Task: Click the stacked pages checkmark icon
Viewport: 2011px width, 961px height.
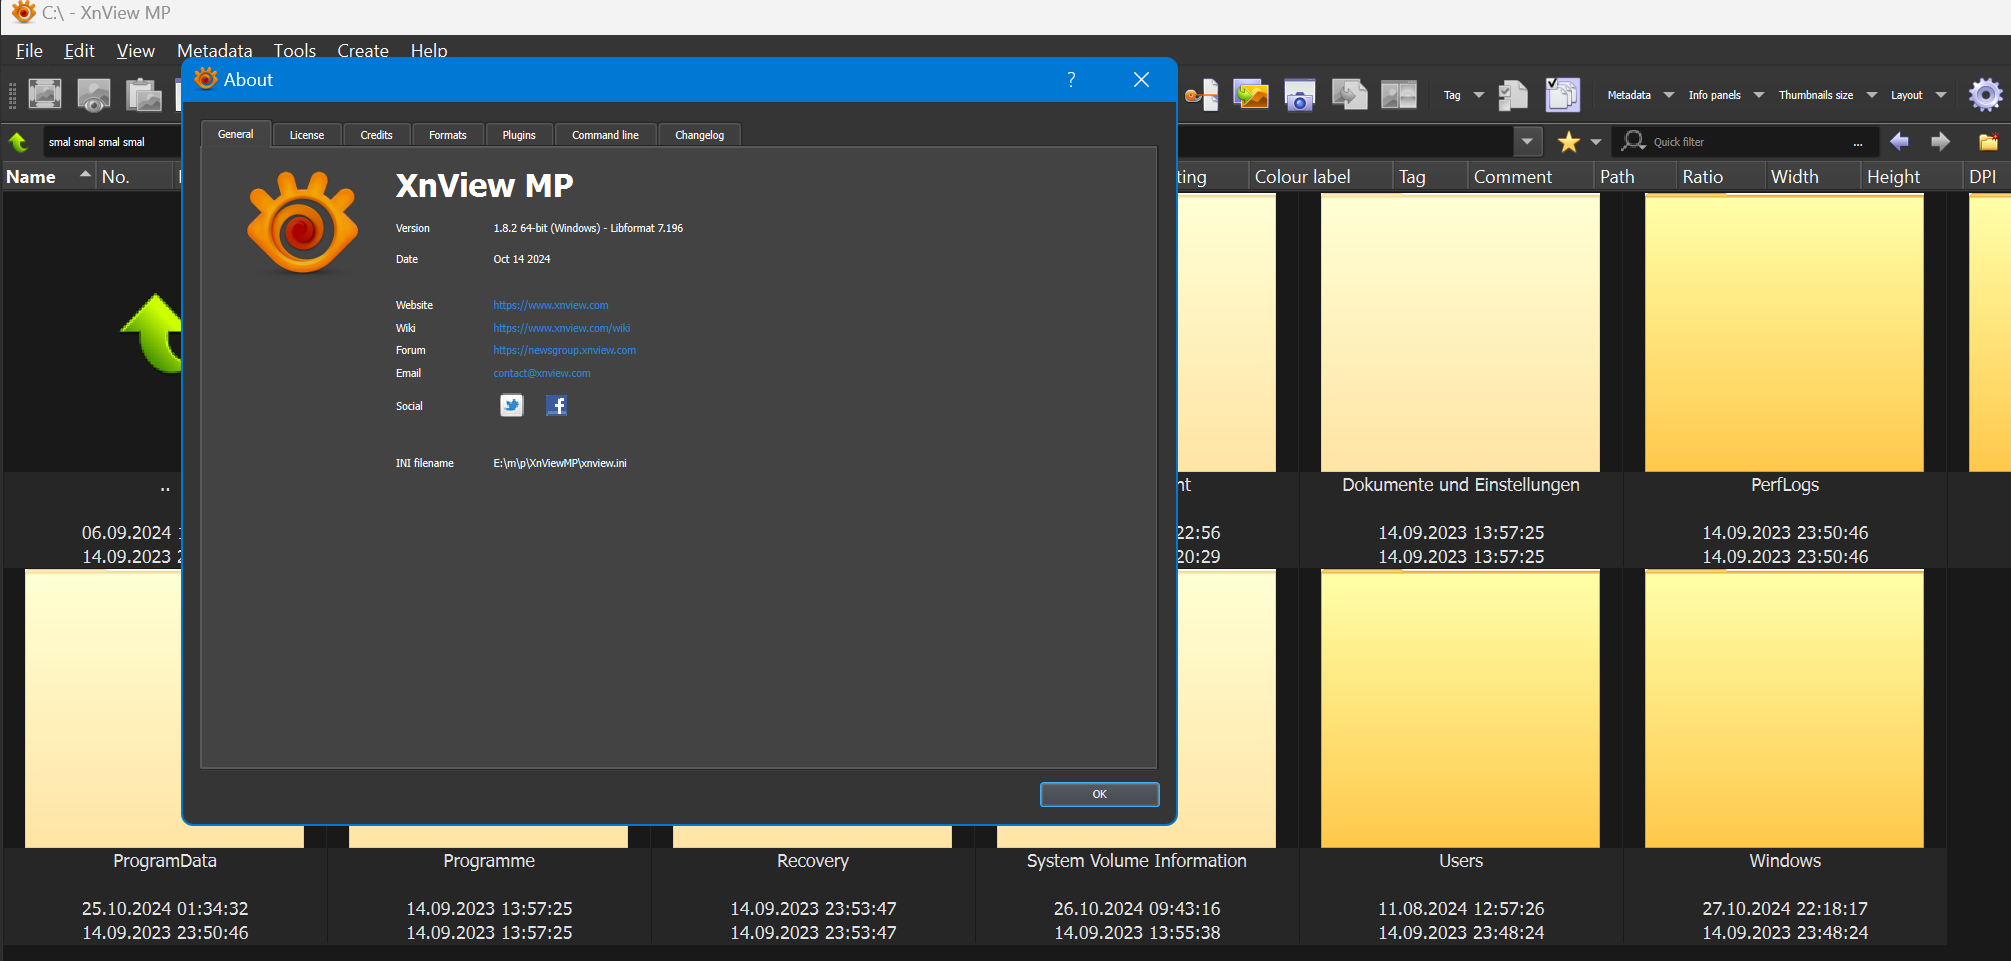Action: click(x=1562, y=95)
